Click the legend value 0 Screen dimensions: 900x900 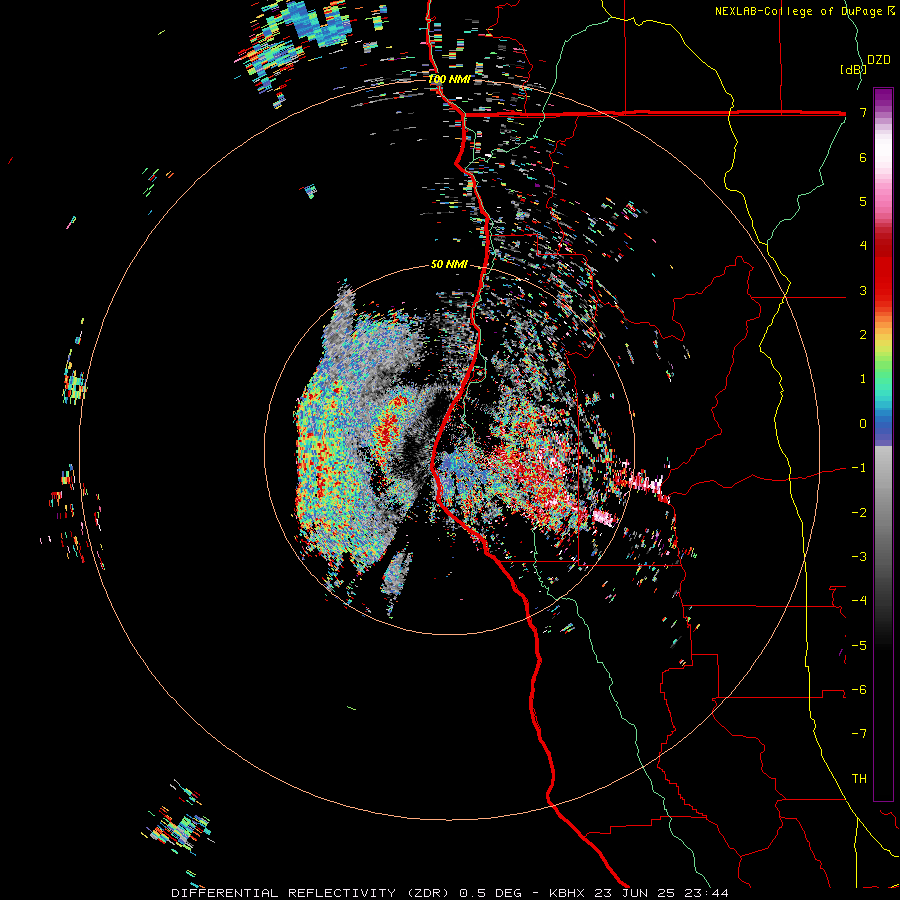pyautogui.click(x=863, y=424)
